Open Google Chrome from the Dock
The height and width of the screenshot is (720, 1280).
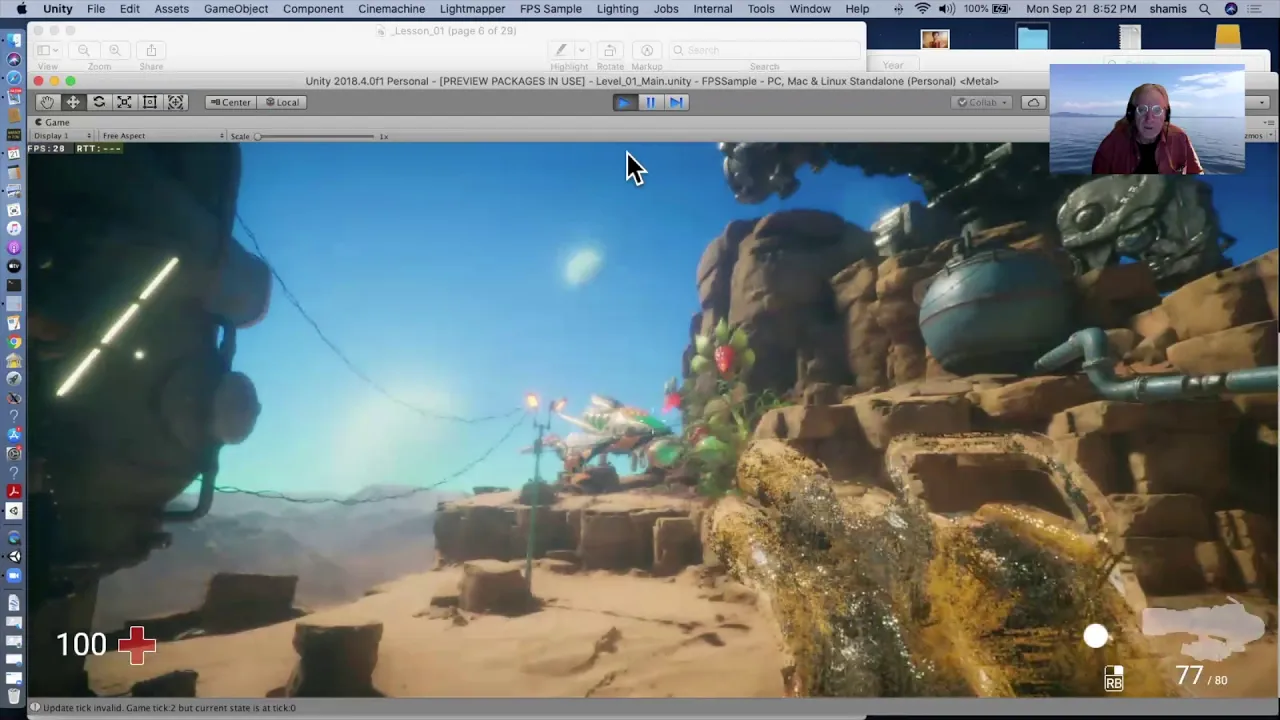click(14, 341)
